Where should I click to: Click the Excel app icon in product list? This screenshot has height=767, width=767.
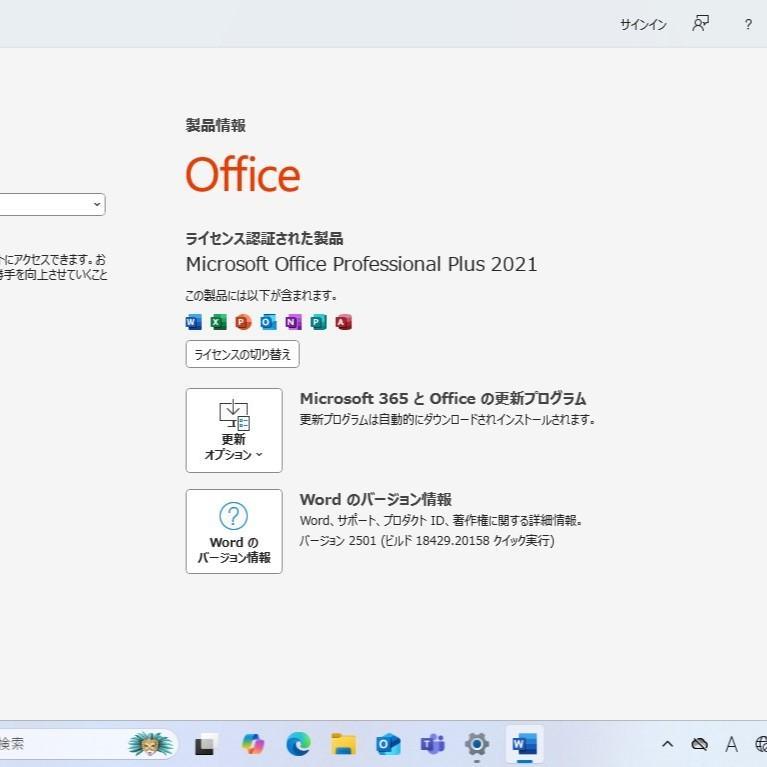click(x=219, y=322)
